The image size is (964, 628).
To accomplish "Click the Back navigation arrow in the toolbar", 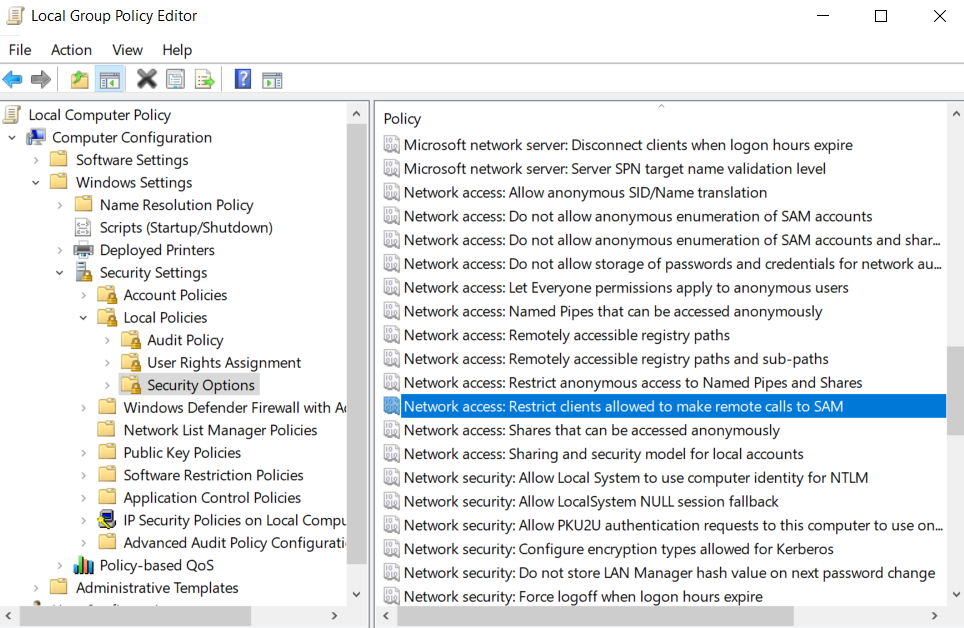I will pyautogui.click(x=13, y=79).
